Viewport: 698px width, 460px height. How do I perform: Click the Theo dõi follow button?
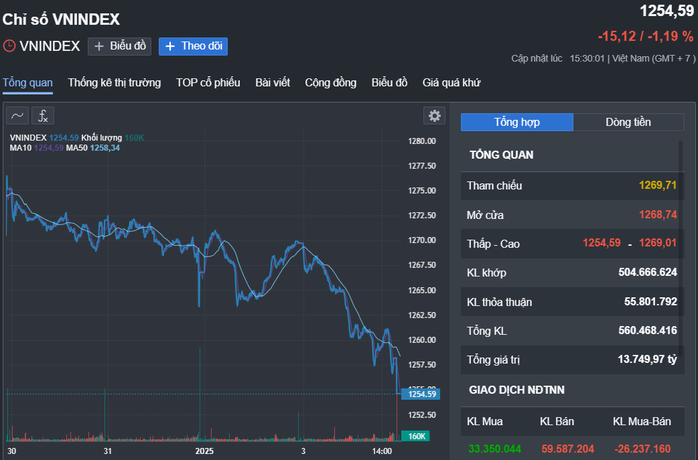[x=193, y=46]
